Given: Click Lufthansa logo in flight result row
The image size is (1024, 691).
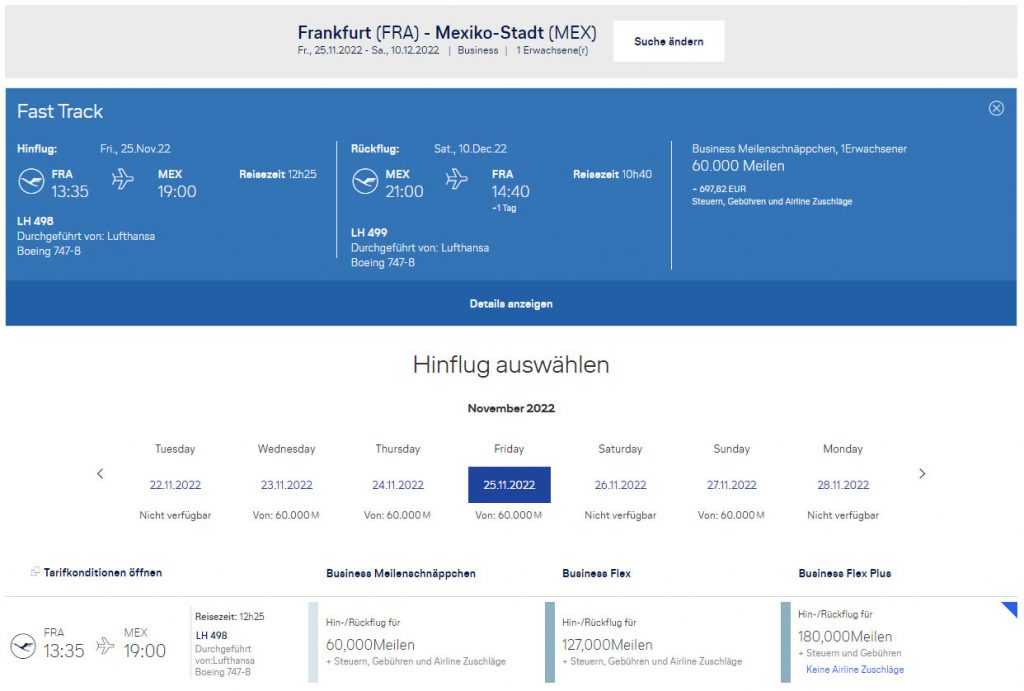Looking at the screenshot, I should tap(24, 646).
